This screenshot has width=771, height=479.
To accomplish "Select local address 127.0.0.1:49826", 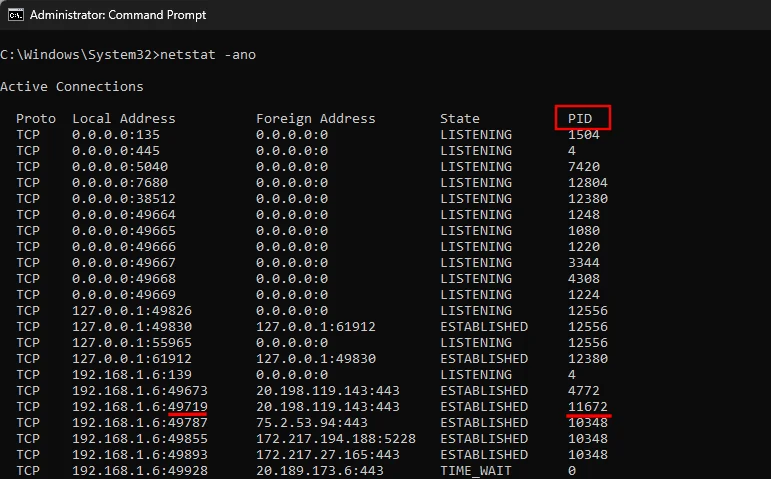I will 132,311.
